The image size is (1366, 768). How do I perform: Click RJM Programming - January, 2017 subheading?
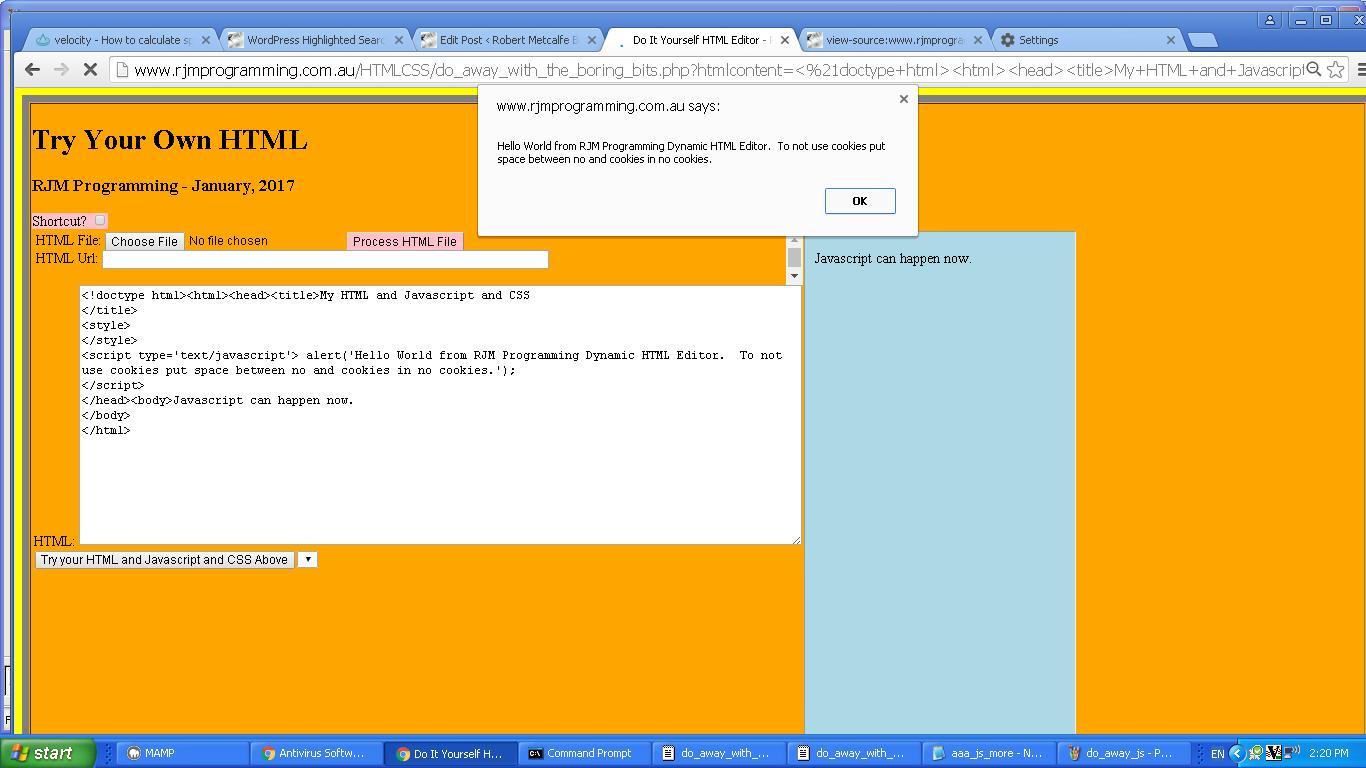[163, 186]
